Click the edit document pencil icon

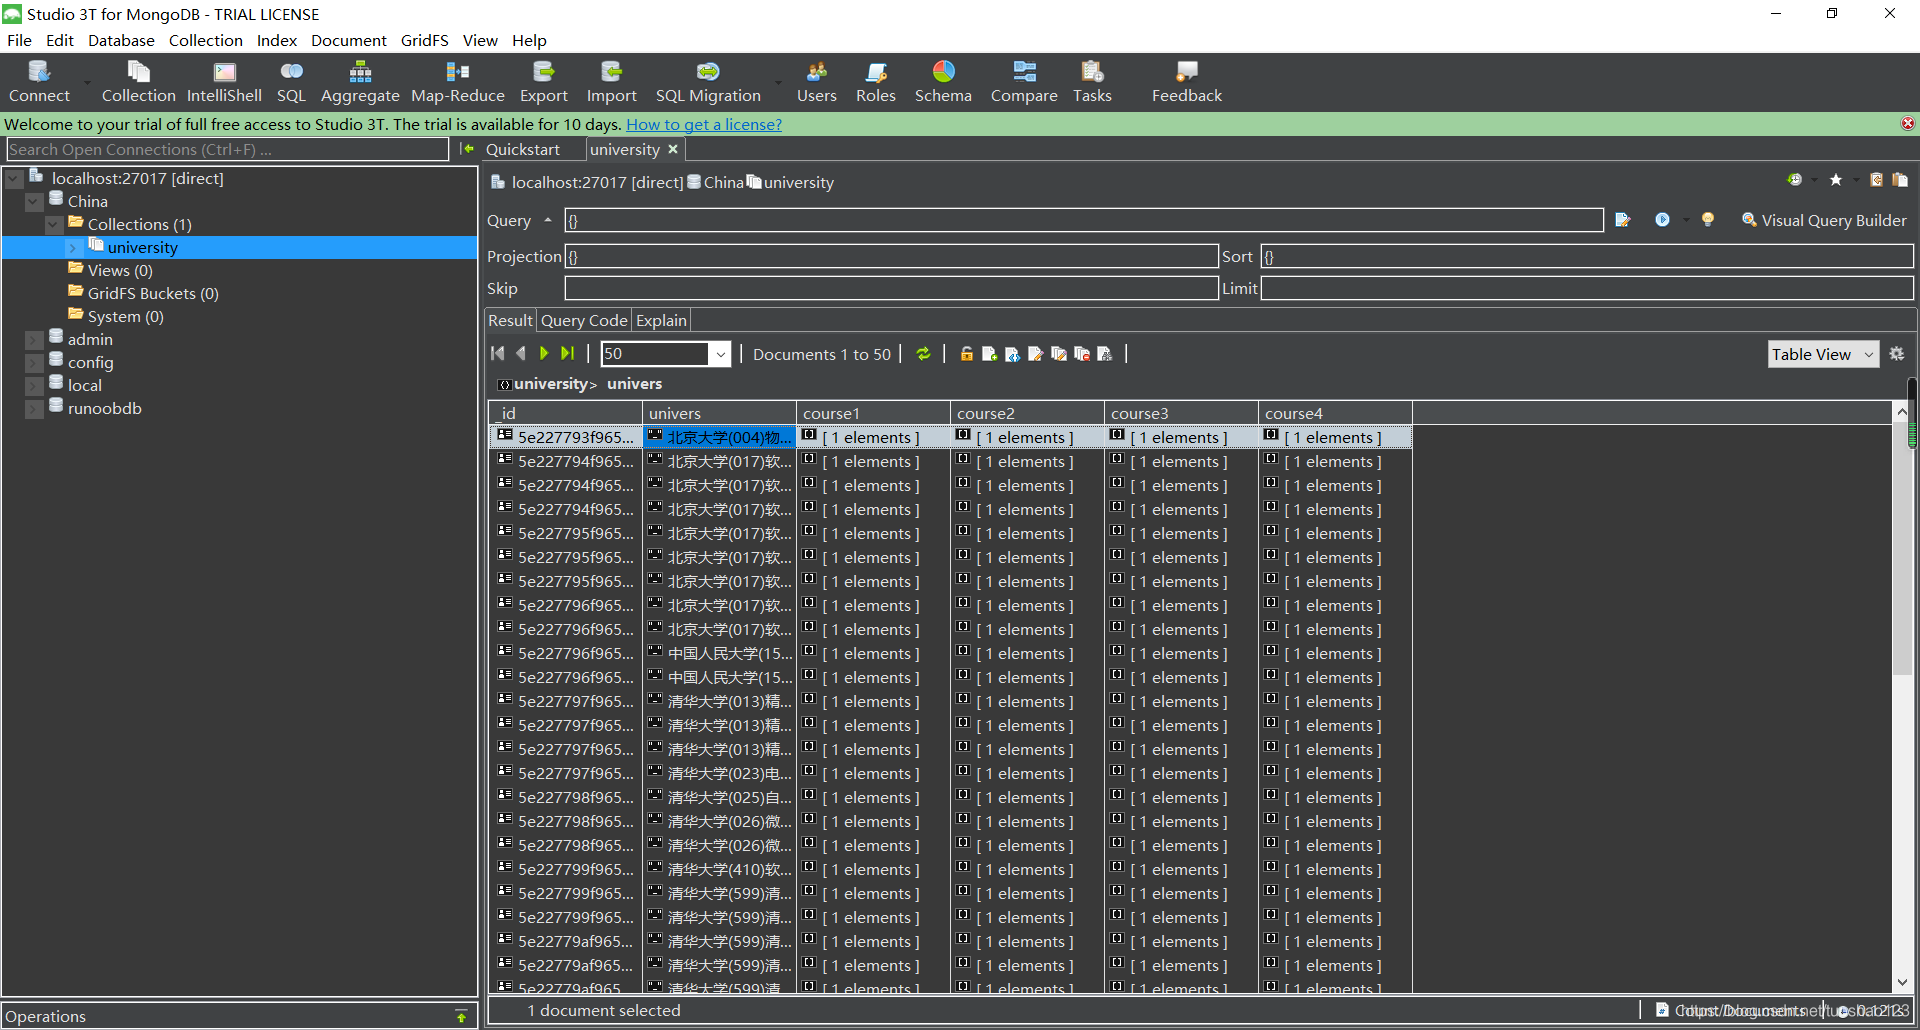tap(1035, 354)
